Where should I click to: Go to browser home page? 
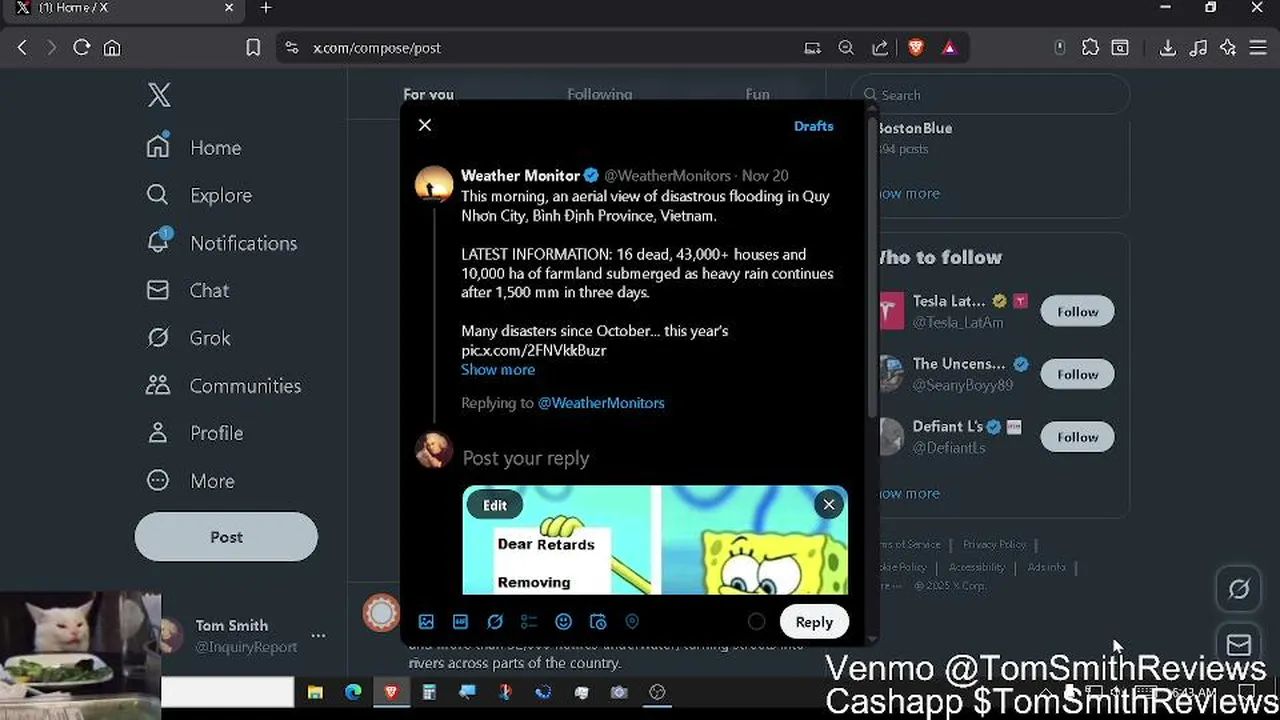[x=112, y=47]
